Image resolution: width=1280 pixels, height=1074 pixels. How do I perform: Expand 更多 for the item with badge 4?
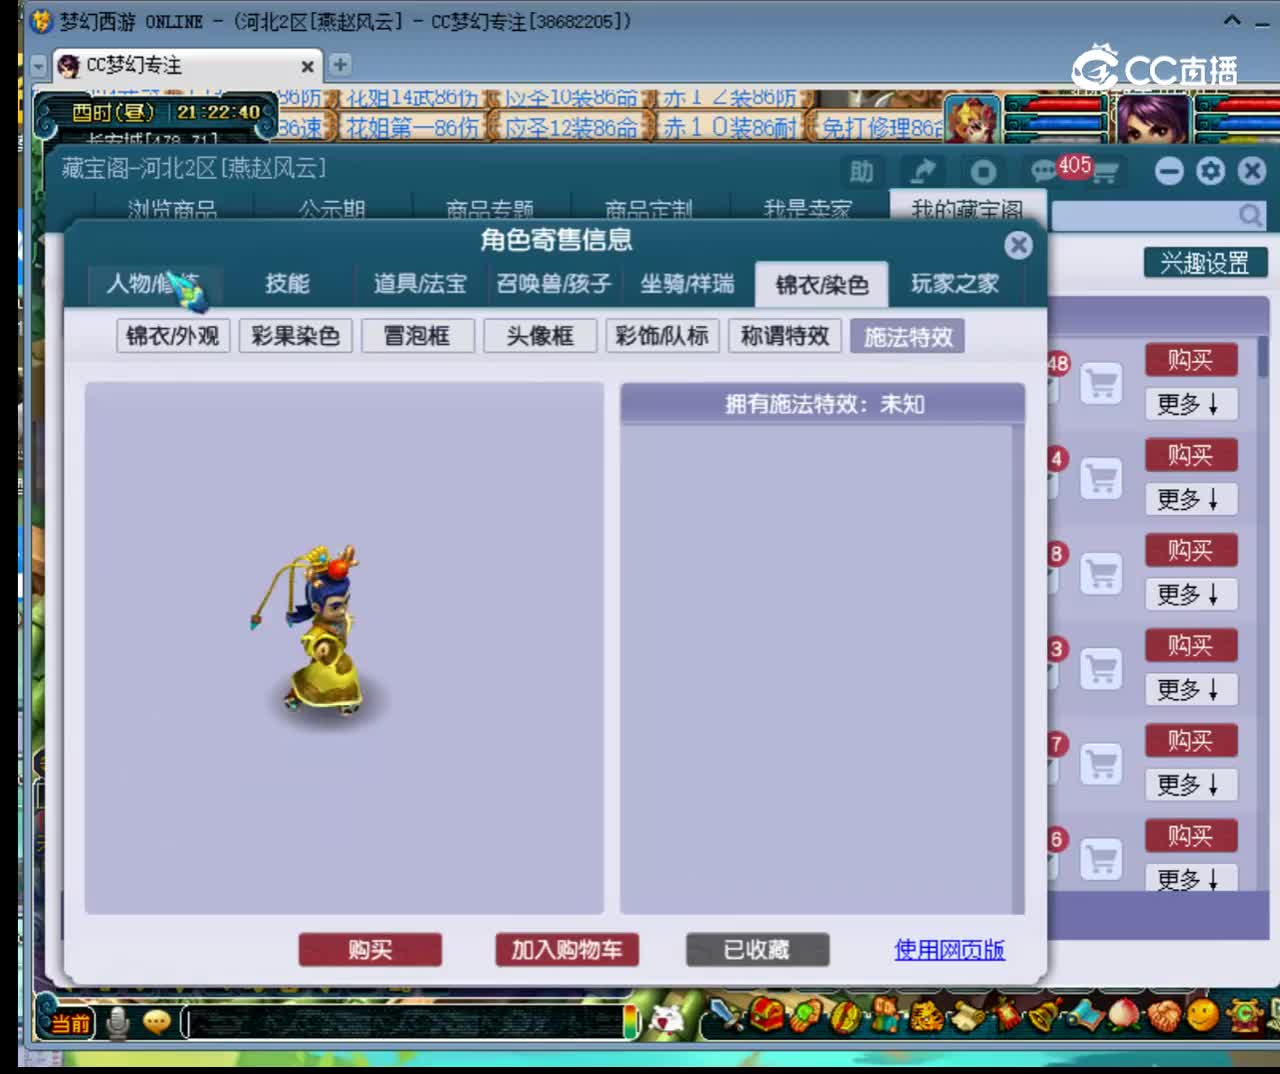point(1189,499)
